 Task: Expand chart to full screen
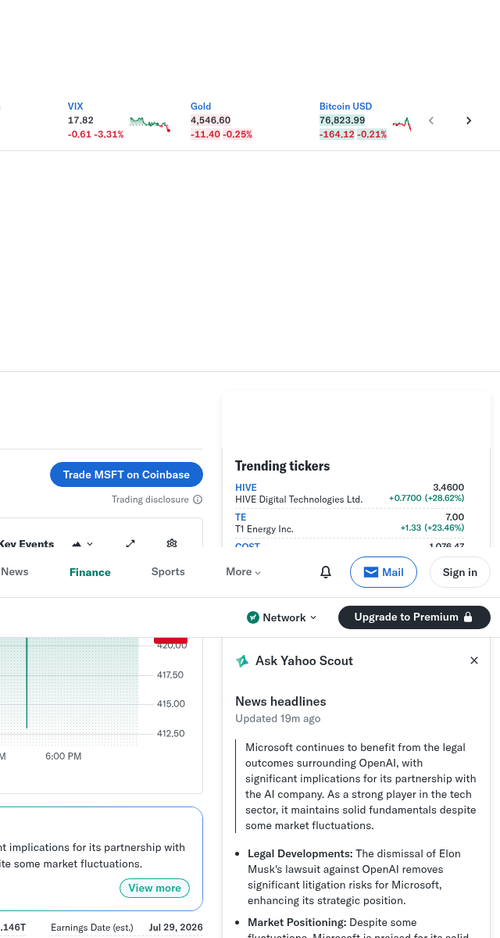[130, 543]
